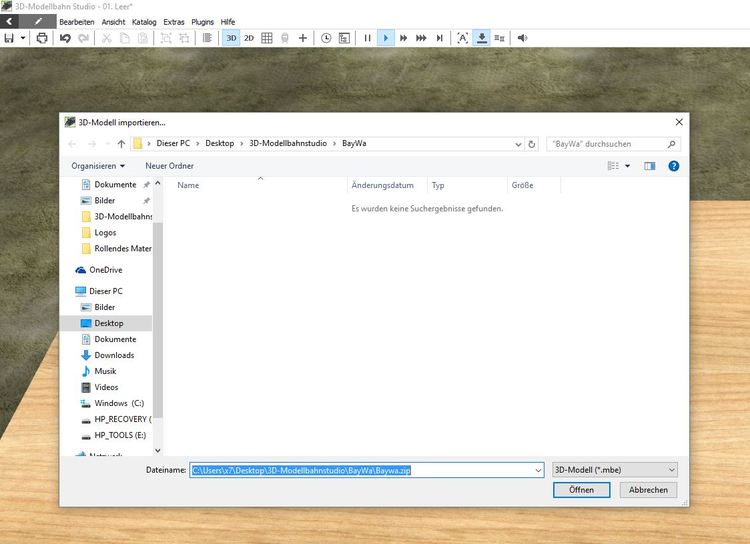Image resolution: width=750 pixels, height=544 pixels.
Task: Click the Öffnen button
Action: pos(582,490)
